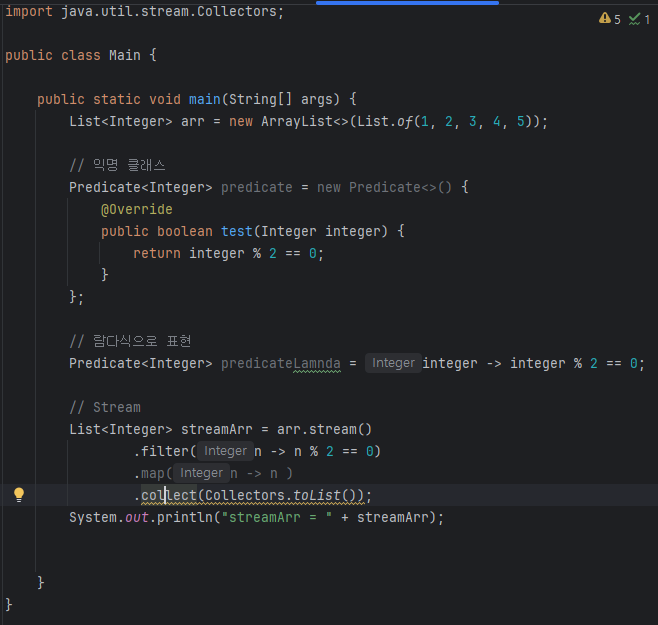Viewport: 658px width, 625px height.
Task: Click the yellow lightbulb quick-fix icon
Action: coord(19,495)
